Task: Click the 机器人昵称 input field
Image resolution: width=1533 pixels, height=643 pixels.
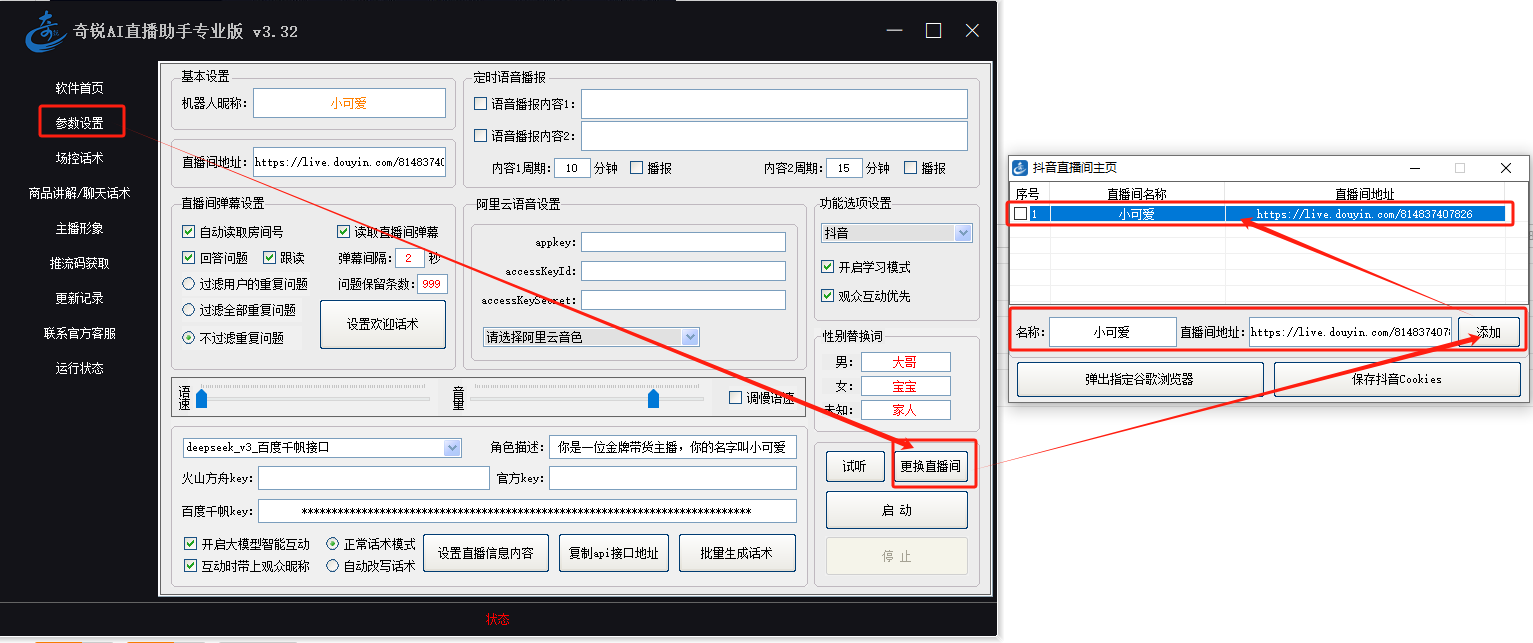Action: [349, 103]
